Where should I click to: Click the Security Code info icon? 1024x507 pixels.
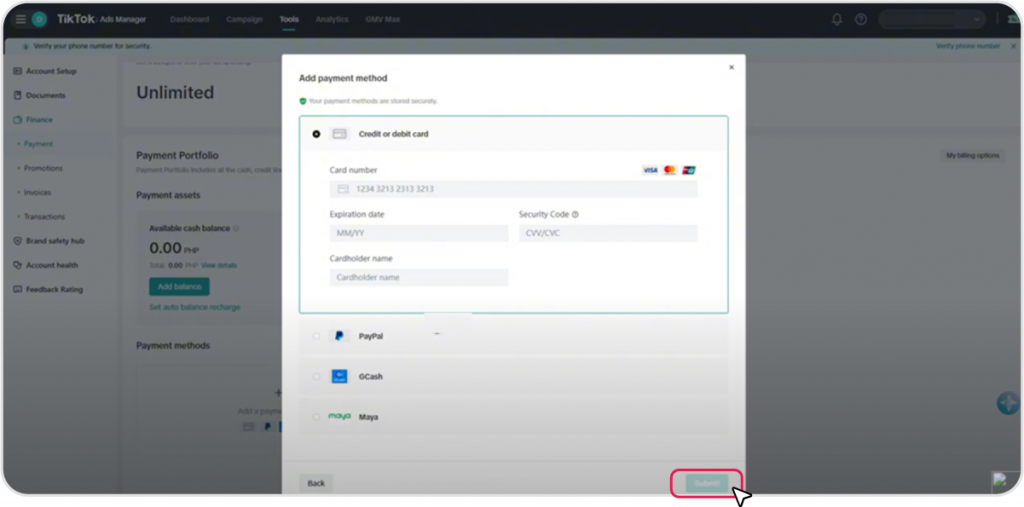575,214
